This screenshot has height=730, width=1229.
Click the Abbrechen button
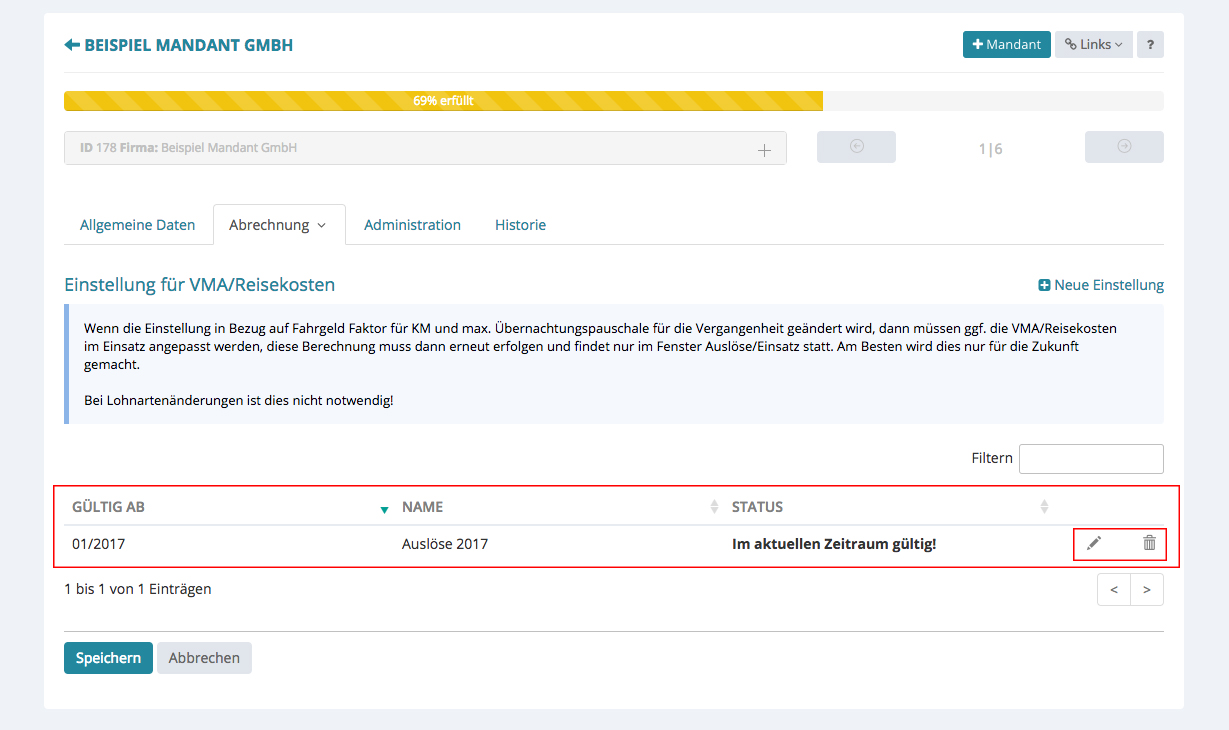204,658
